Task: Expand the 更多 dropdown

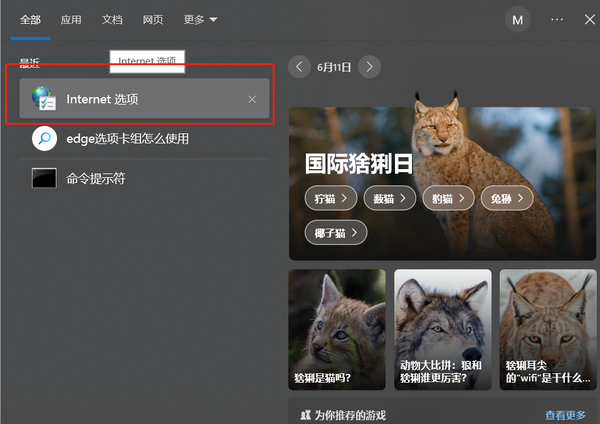Action: click(200, 20)
